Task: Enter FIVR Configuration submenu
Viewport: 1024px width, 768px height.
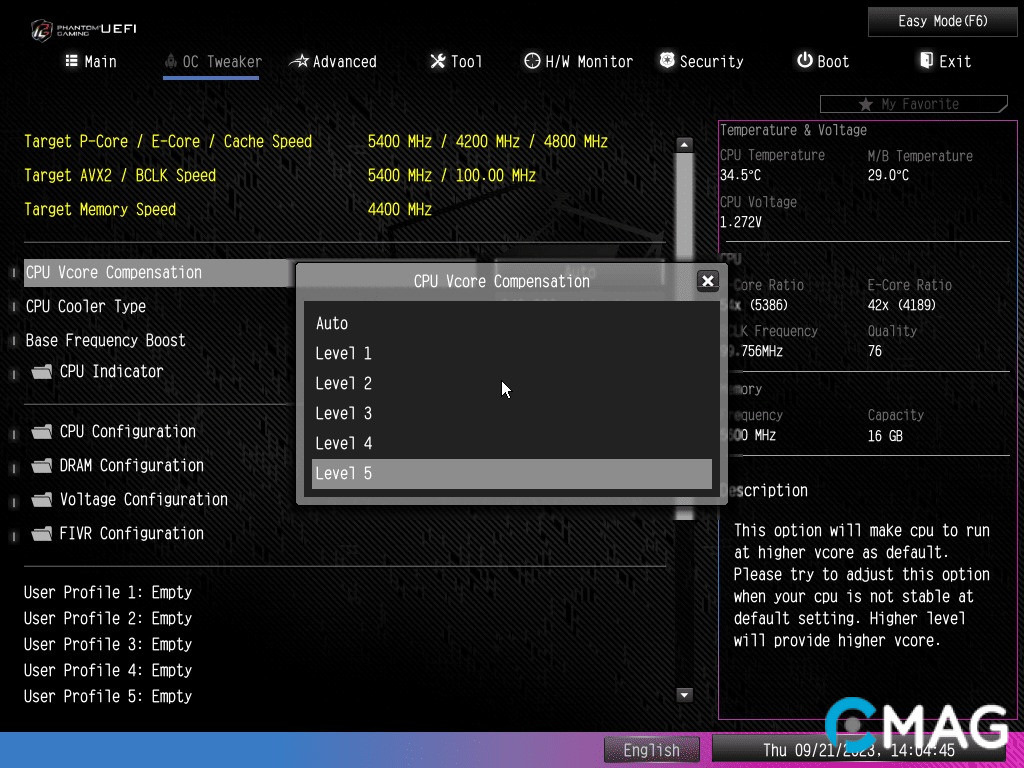Action: tap(131, 533)
